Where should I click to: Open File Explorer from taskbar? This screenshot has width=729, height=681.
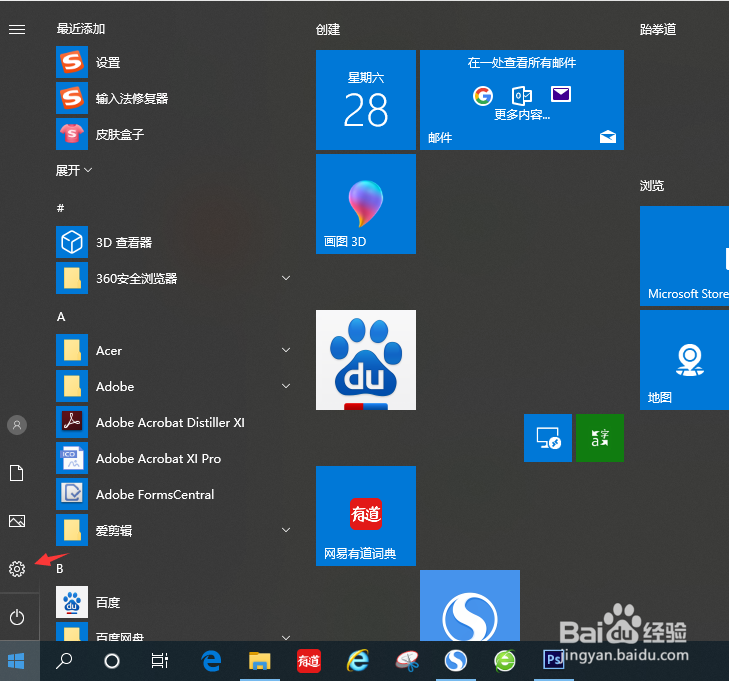click(259, 661)
